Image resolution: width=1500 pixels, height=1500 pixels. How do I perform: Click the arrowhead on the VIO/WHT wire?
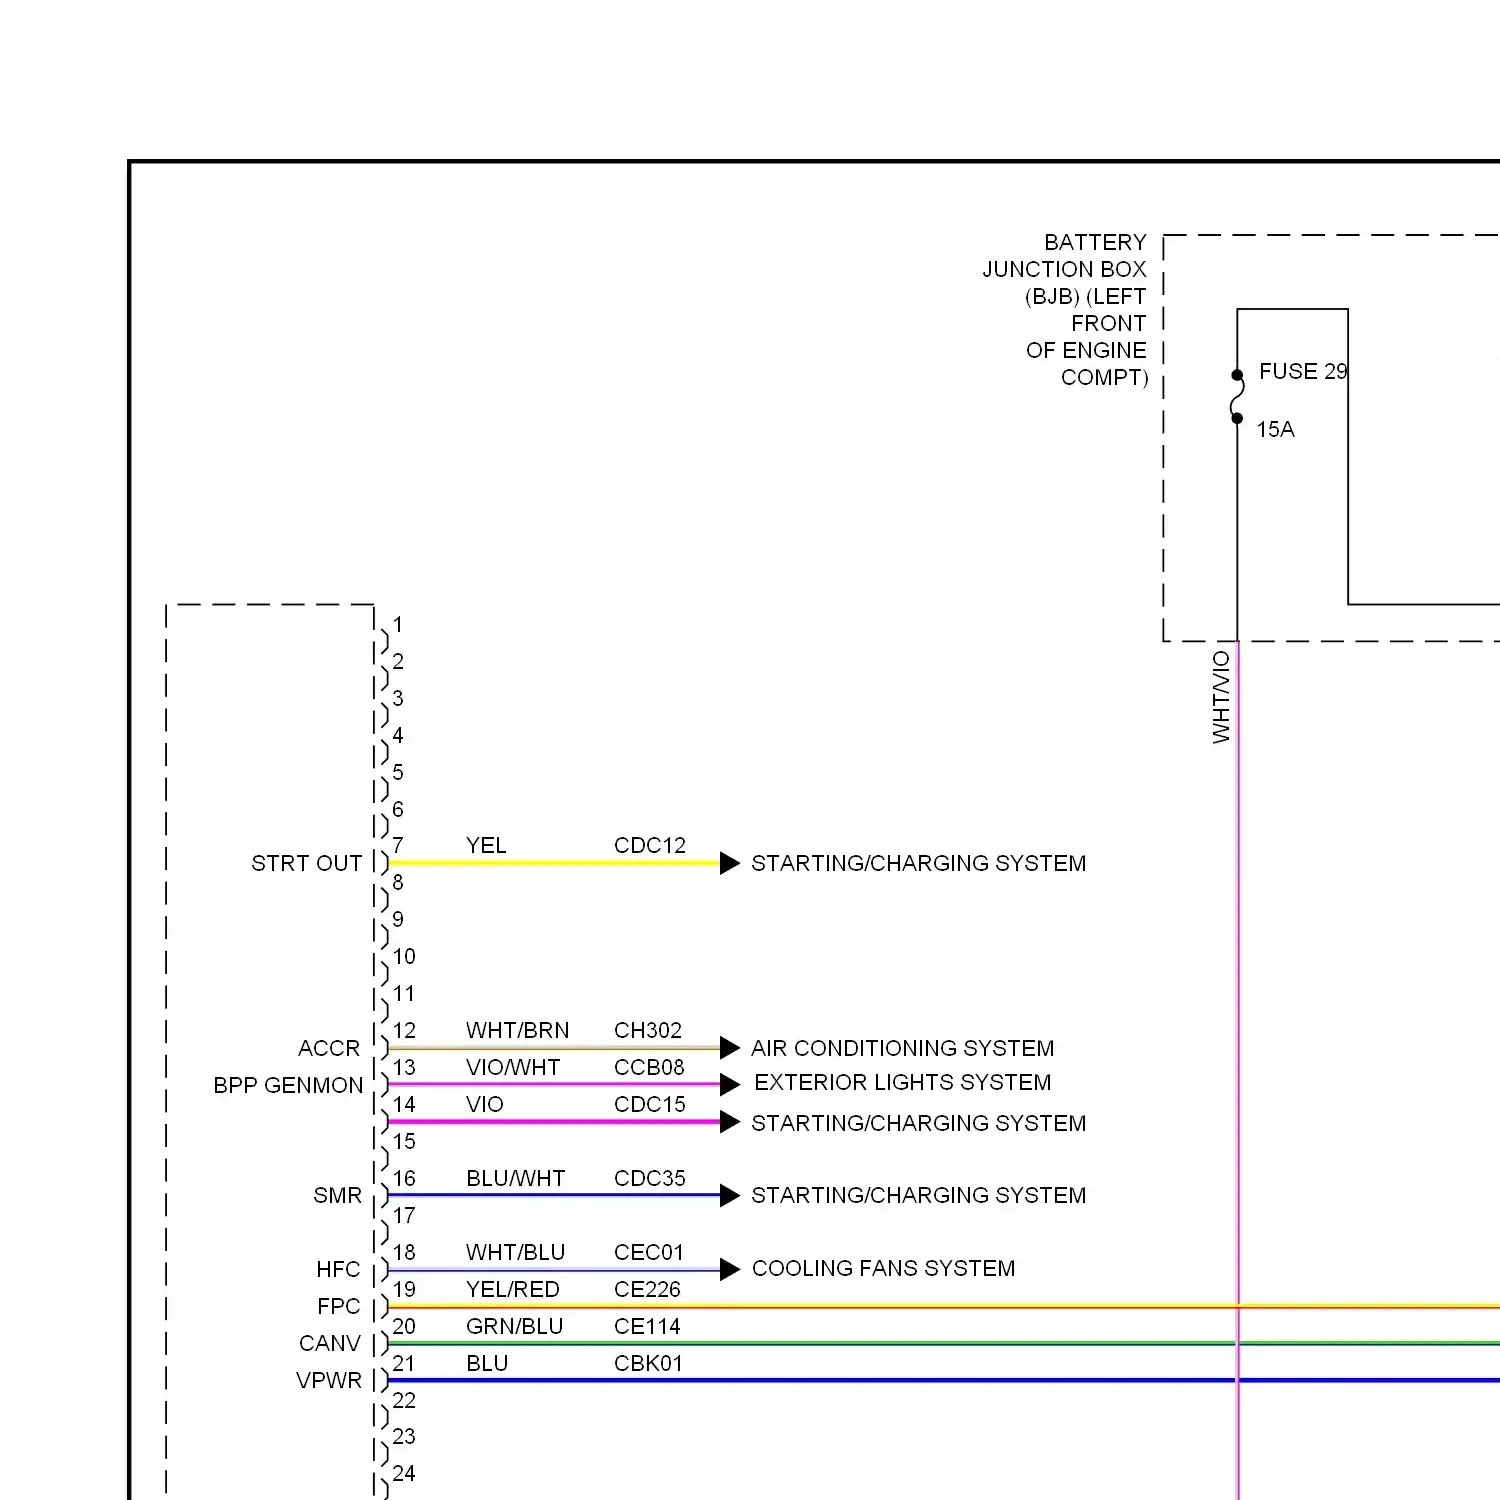[x=730, y=1084]
